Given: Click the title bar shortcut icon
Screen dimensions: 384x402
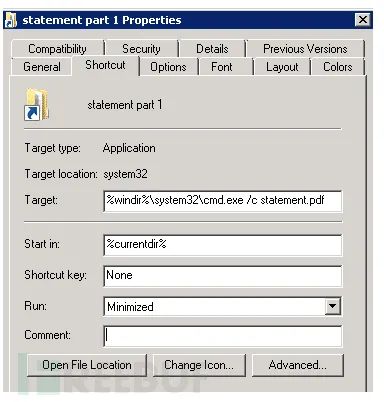Looking at the screenshot, I should 11,20.
